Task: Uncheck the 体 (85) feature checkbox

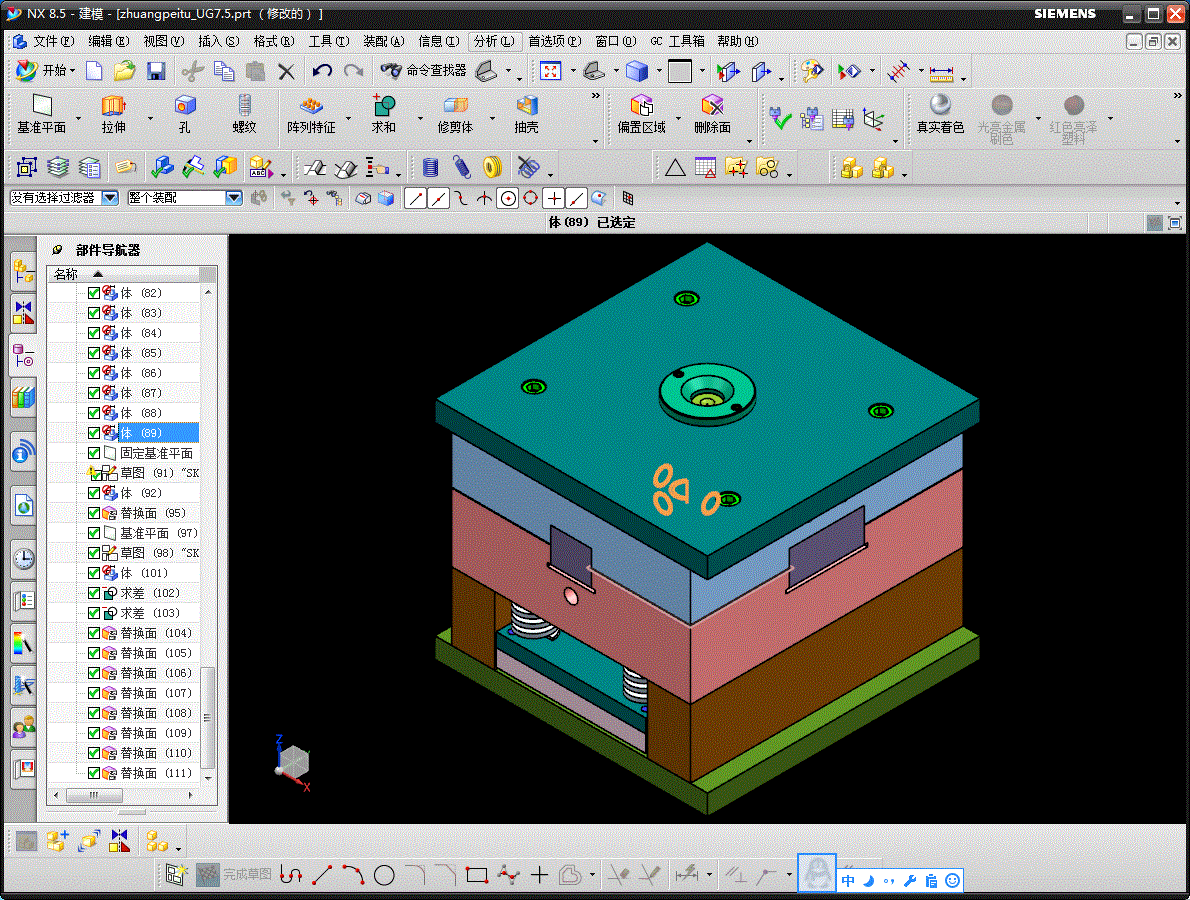Action: point(94,353)
